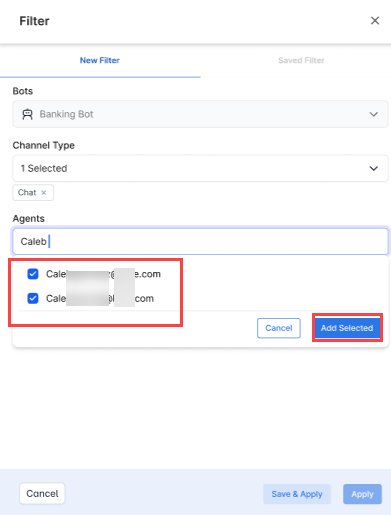This screenshot has height=515, width=391.
Task: Click into the Agents search field
Action: coord(200,241)
